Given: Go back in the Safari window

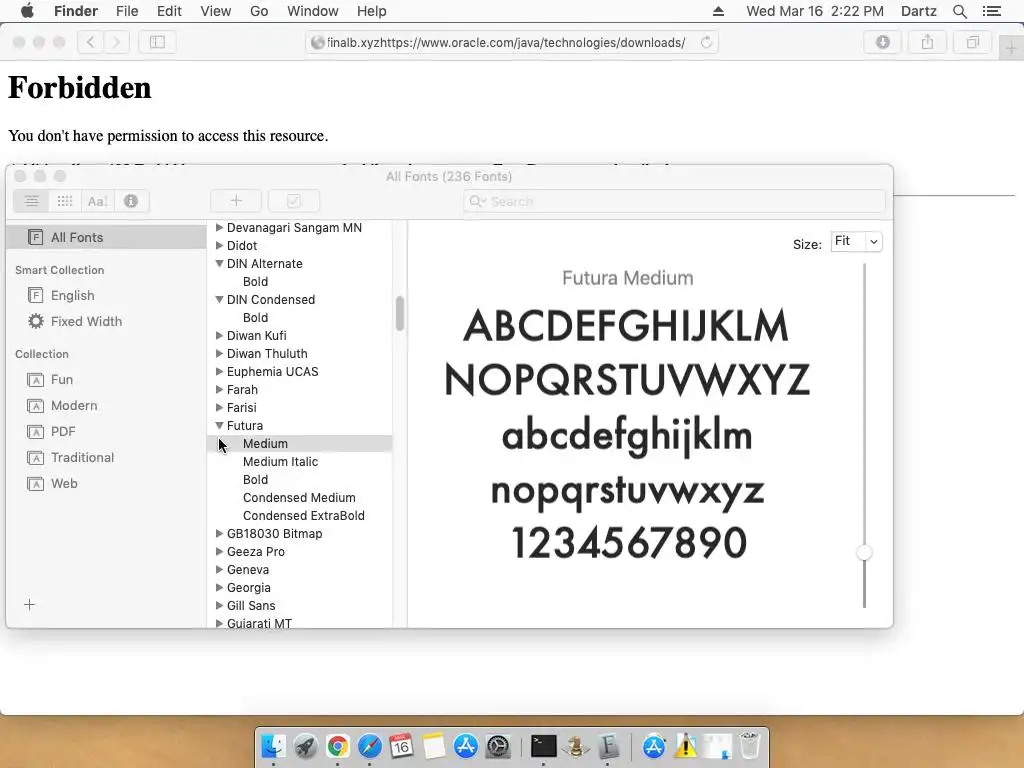Looking at the screenshot, I should tap(91, 42).
